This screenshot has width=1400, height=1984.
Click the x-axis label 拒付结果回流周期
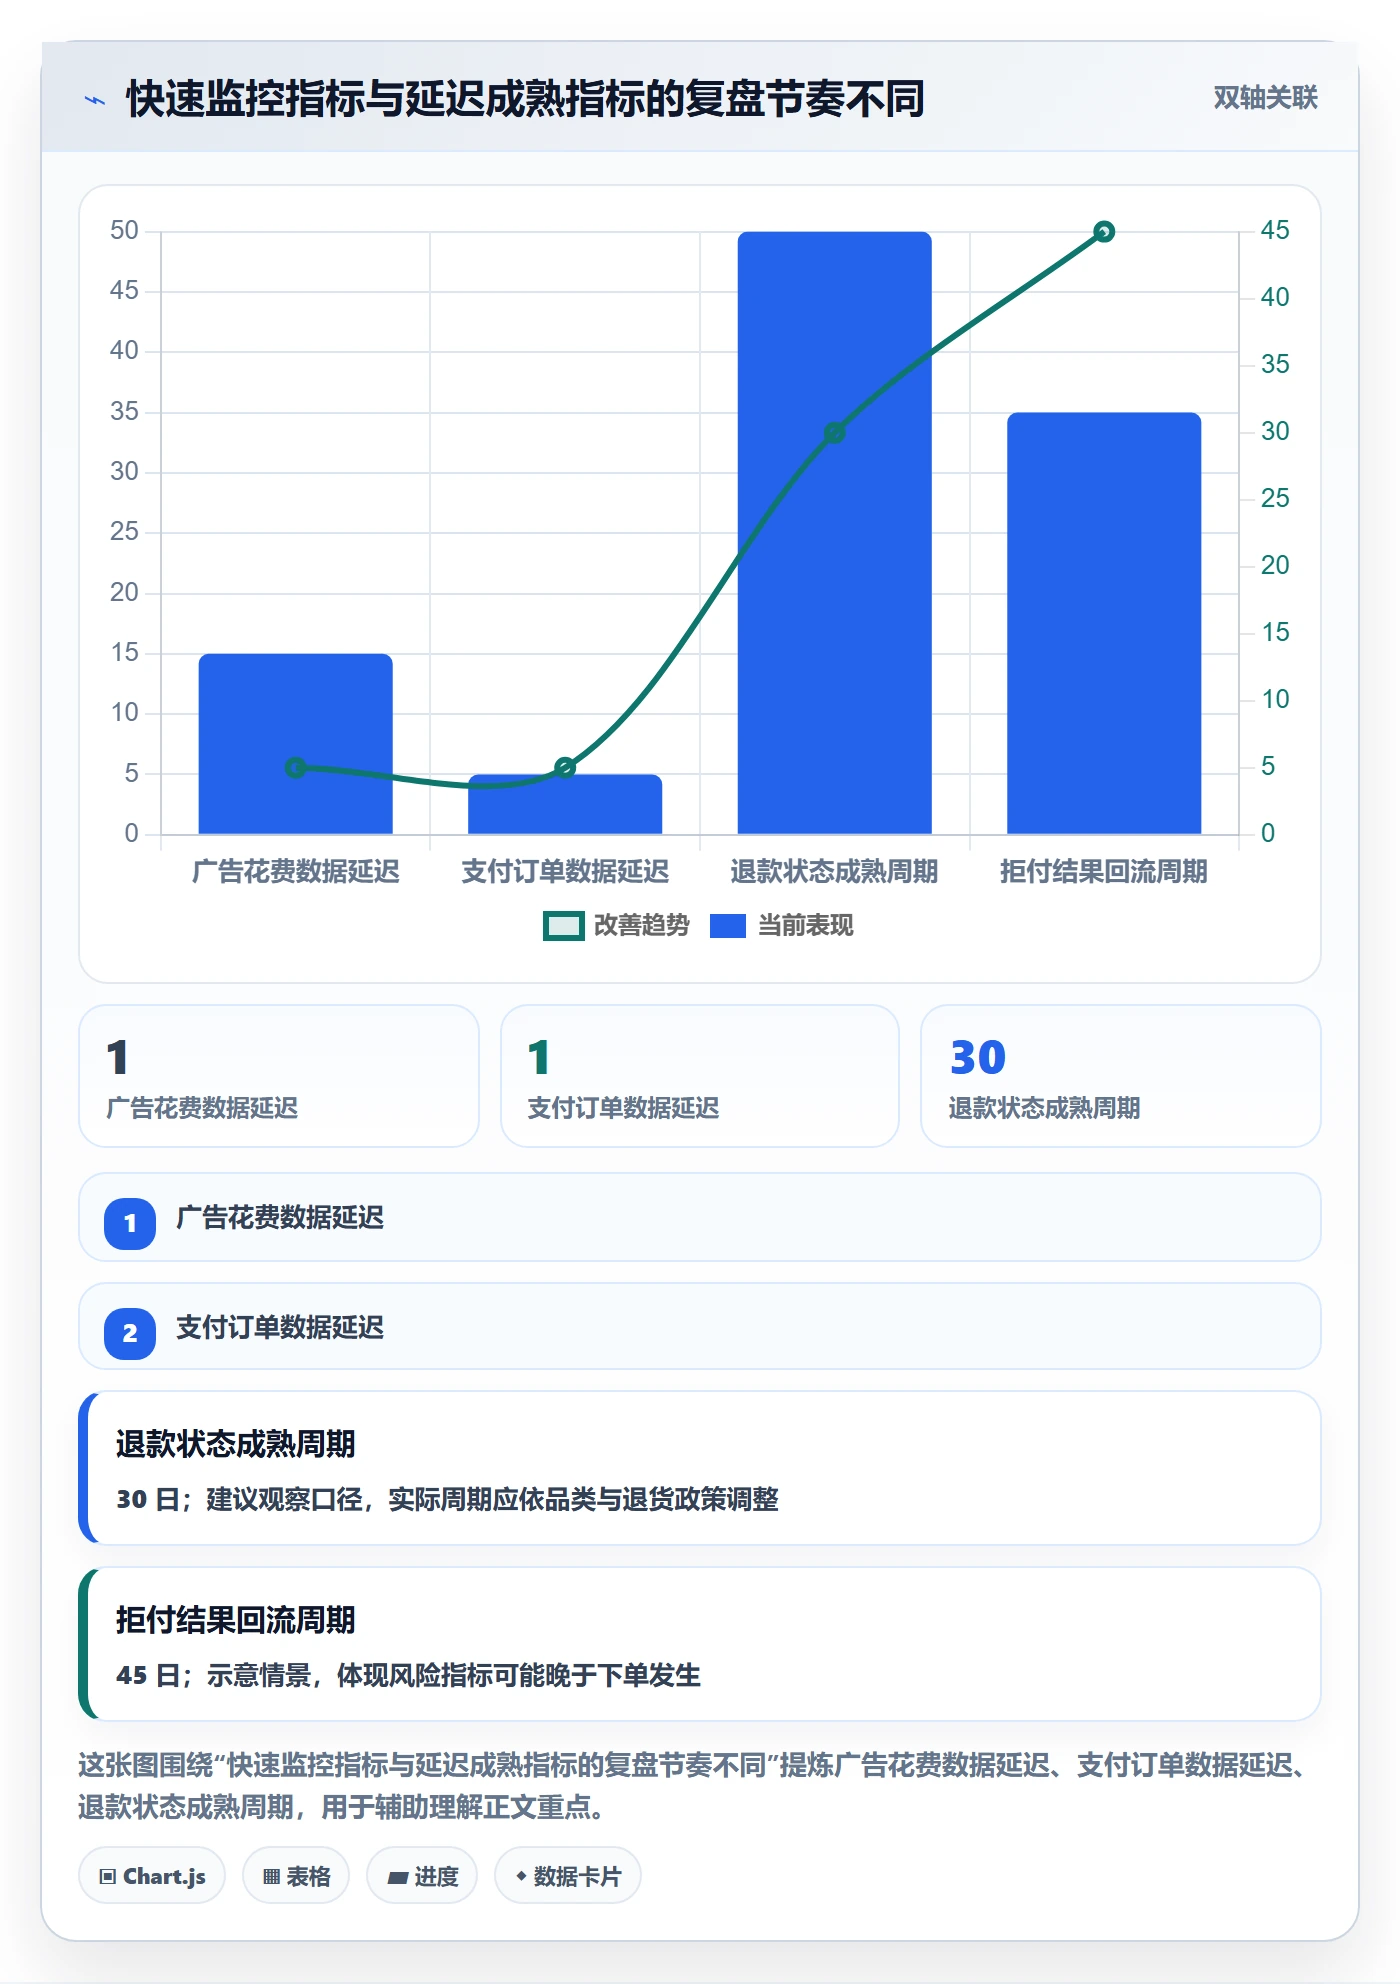pos(1104,872)
